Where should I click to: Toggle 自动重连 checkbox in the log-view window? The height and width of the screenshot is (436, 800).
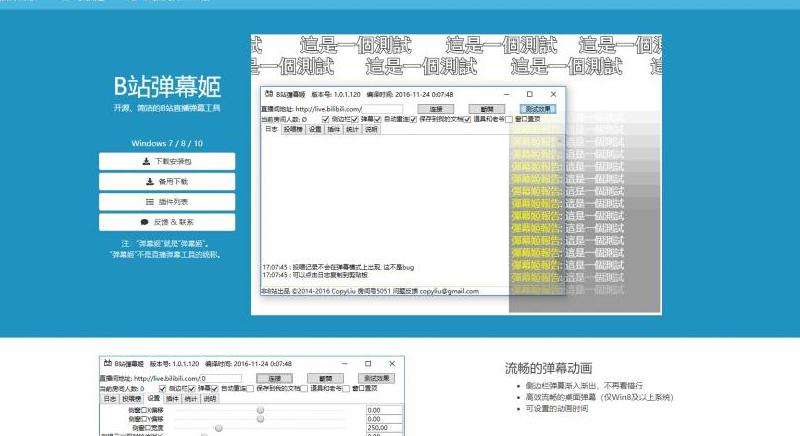click(x=378, y=119)
